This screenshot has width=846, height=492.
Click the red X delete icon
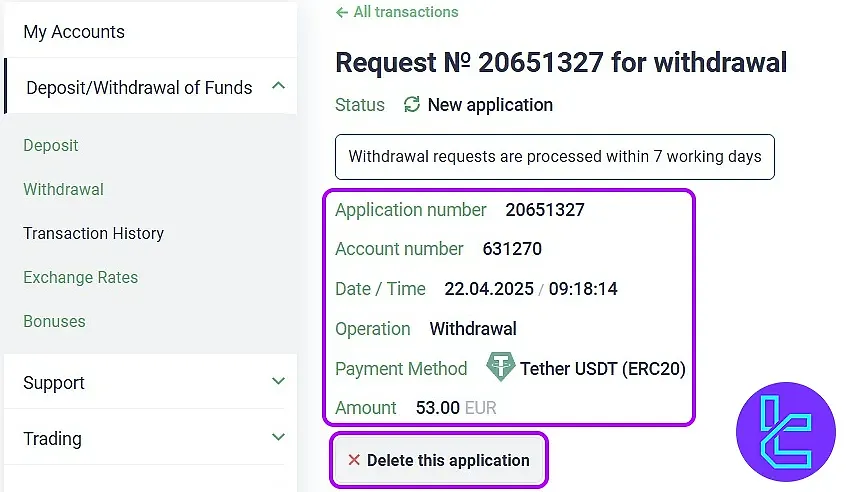click(354, 461)
